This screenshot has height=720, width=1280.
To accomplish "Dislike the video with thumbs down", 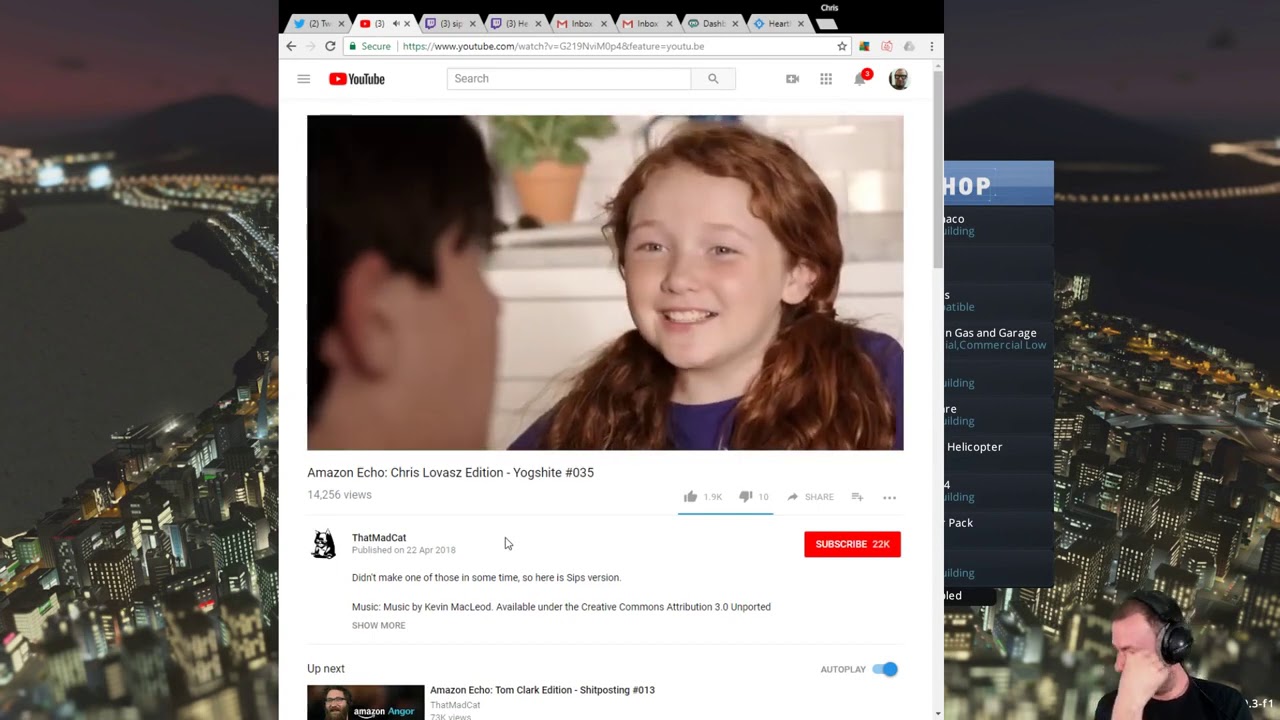I will pos(745,497).
